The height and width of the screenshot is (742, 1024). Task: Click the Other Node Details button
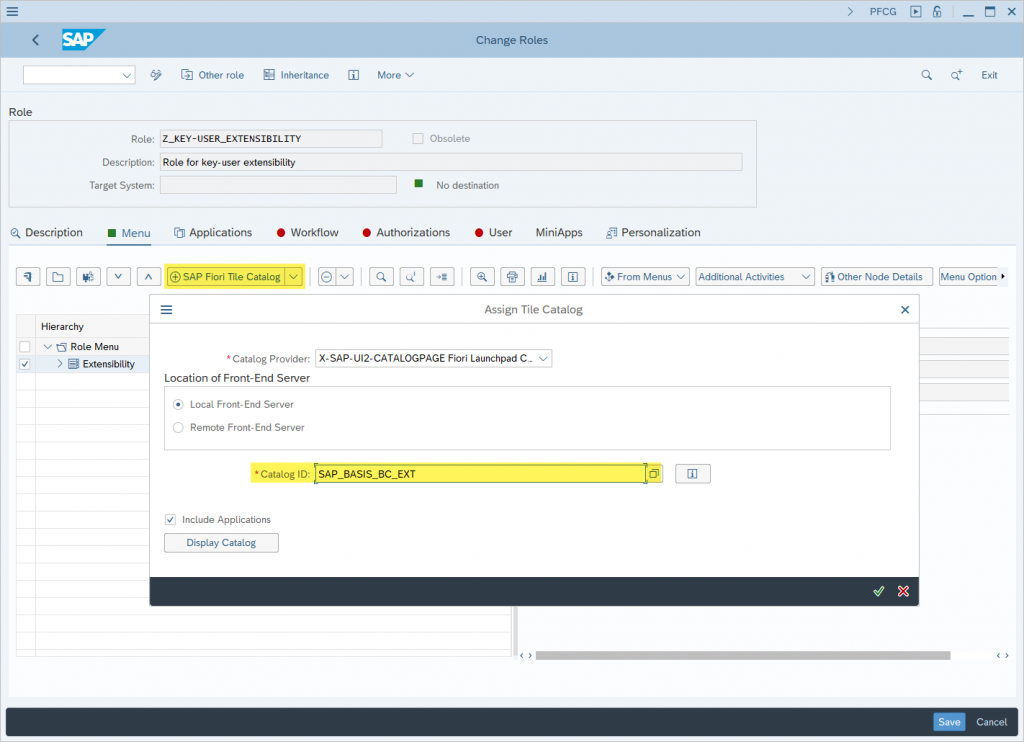(x=874, y=277)
